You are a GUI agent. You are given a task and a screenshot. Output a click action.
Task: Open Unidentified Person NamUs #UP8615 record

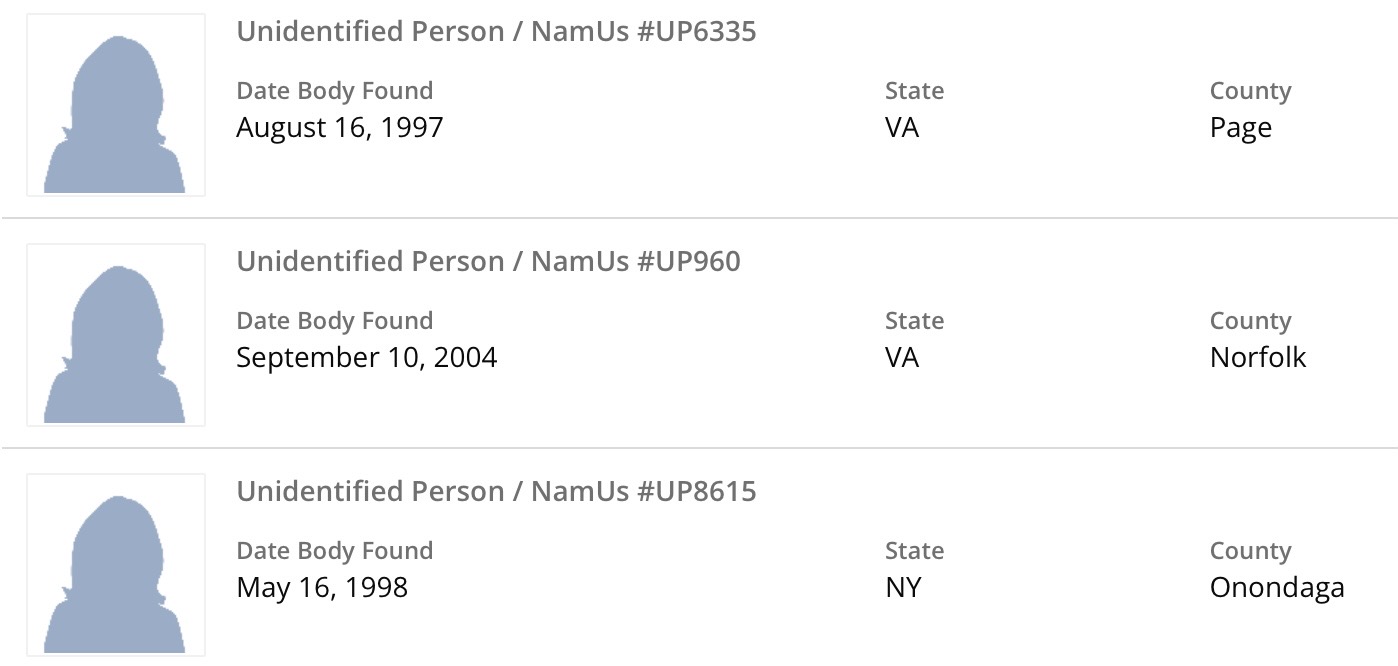(x=496, y=492)
